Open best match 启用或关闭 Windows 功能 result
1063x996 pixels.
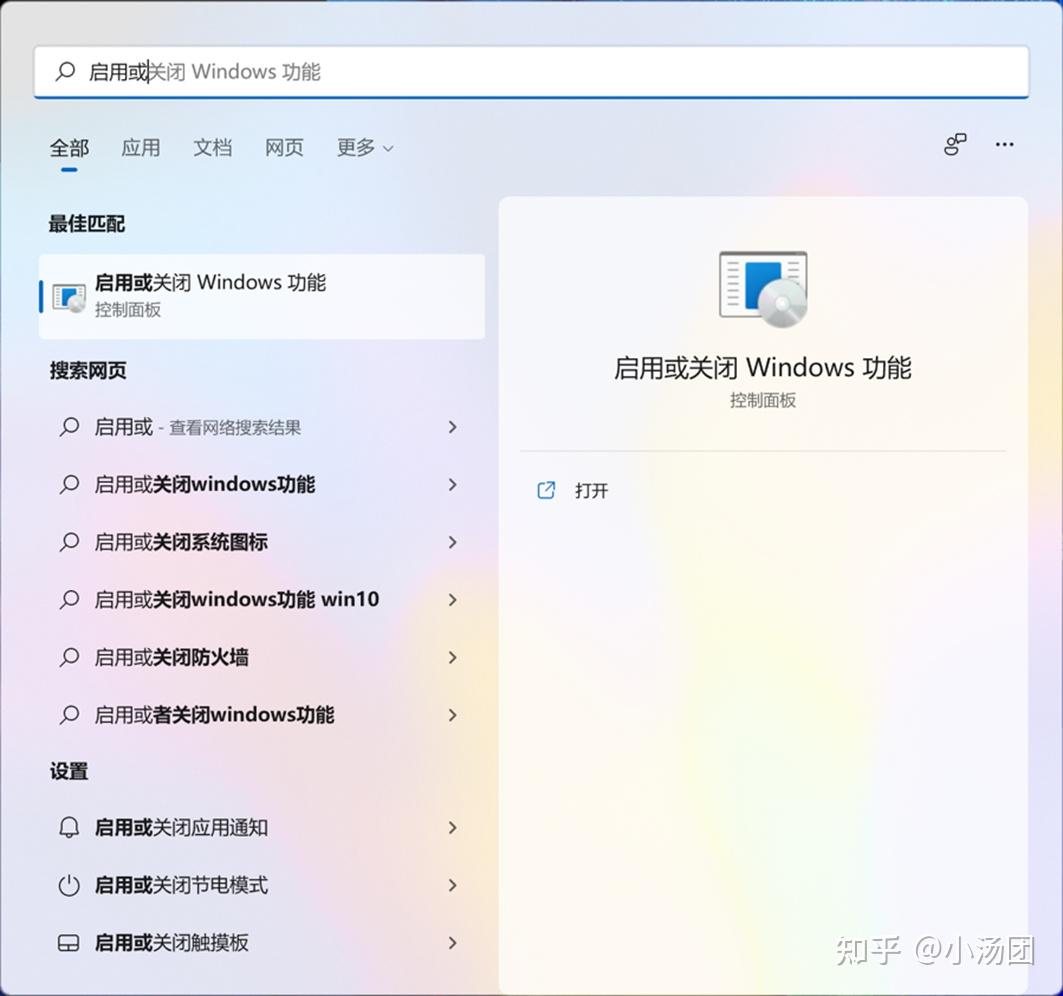coord(262,296)
